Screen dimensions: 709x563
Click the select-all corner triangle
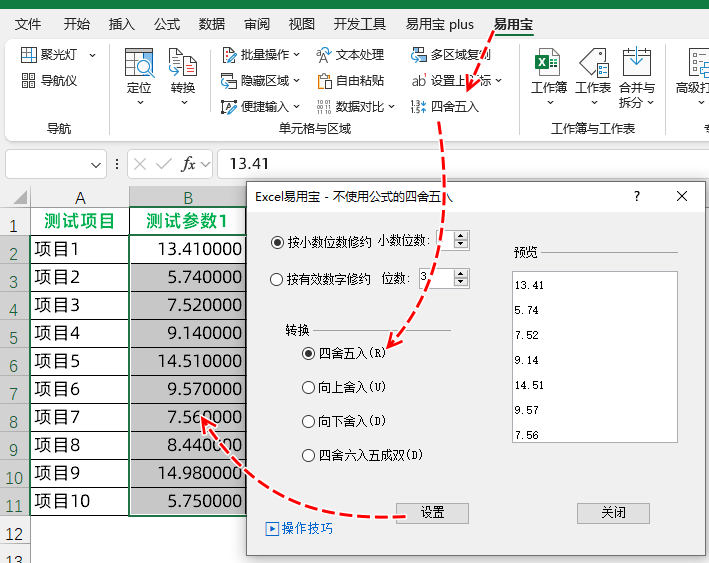click(20, 198)
